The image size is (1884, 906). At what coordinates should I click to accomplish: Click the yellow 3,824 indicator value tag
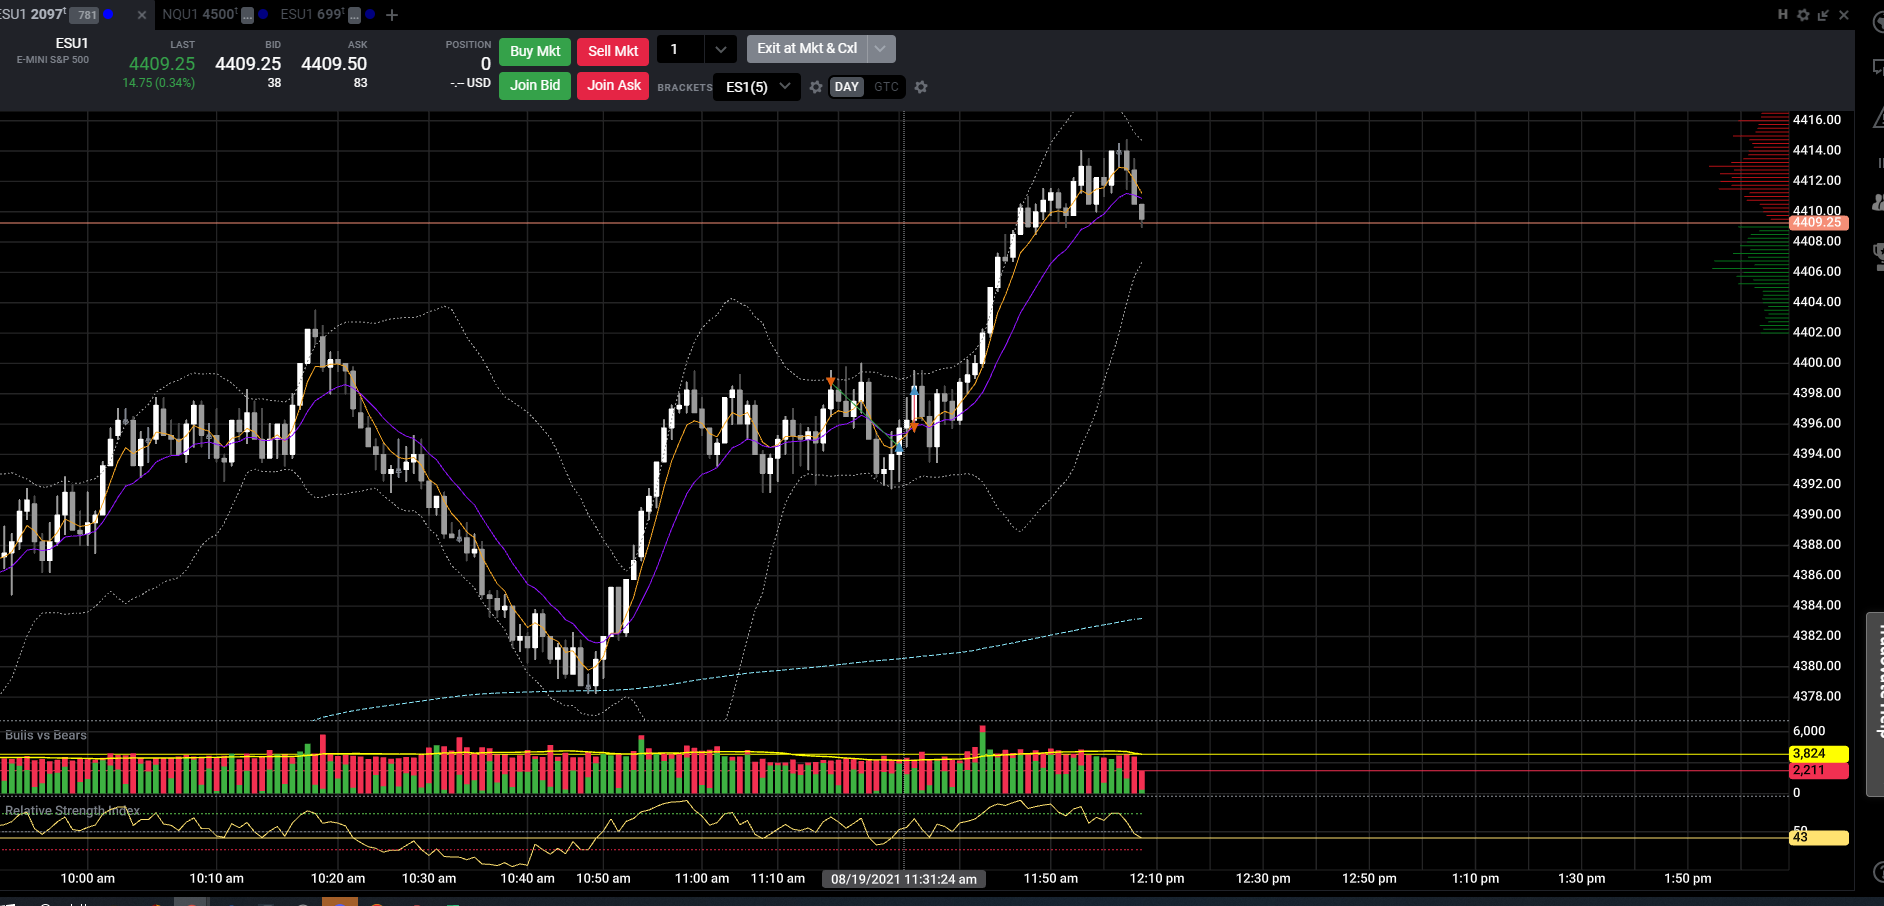click(1818, 754)
